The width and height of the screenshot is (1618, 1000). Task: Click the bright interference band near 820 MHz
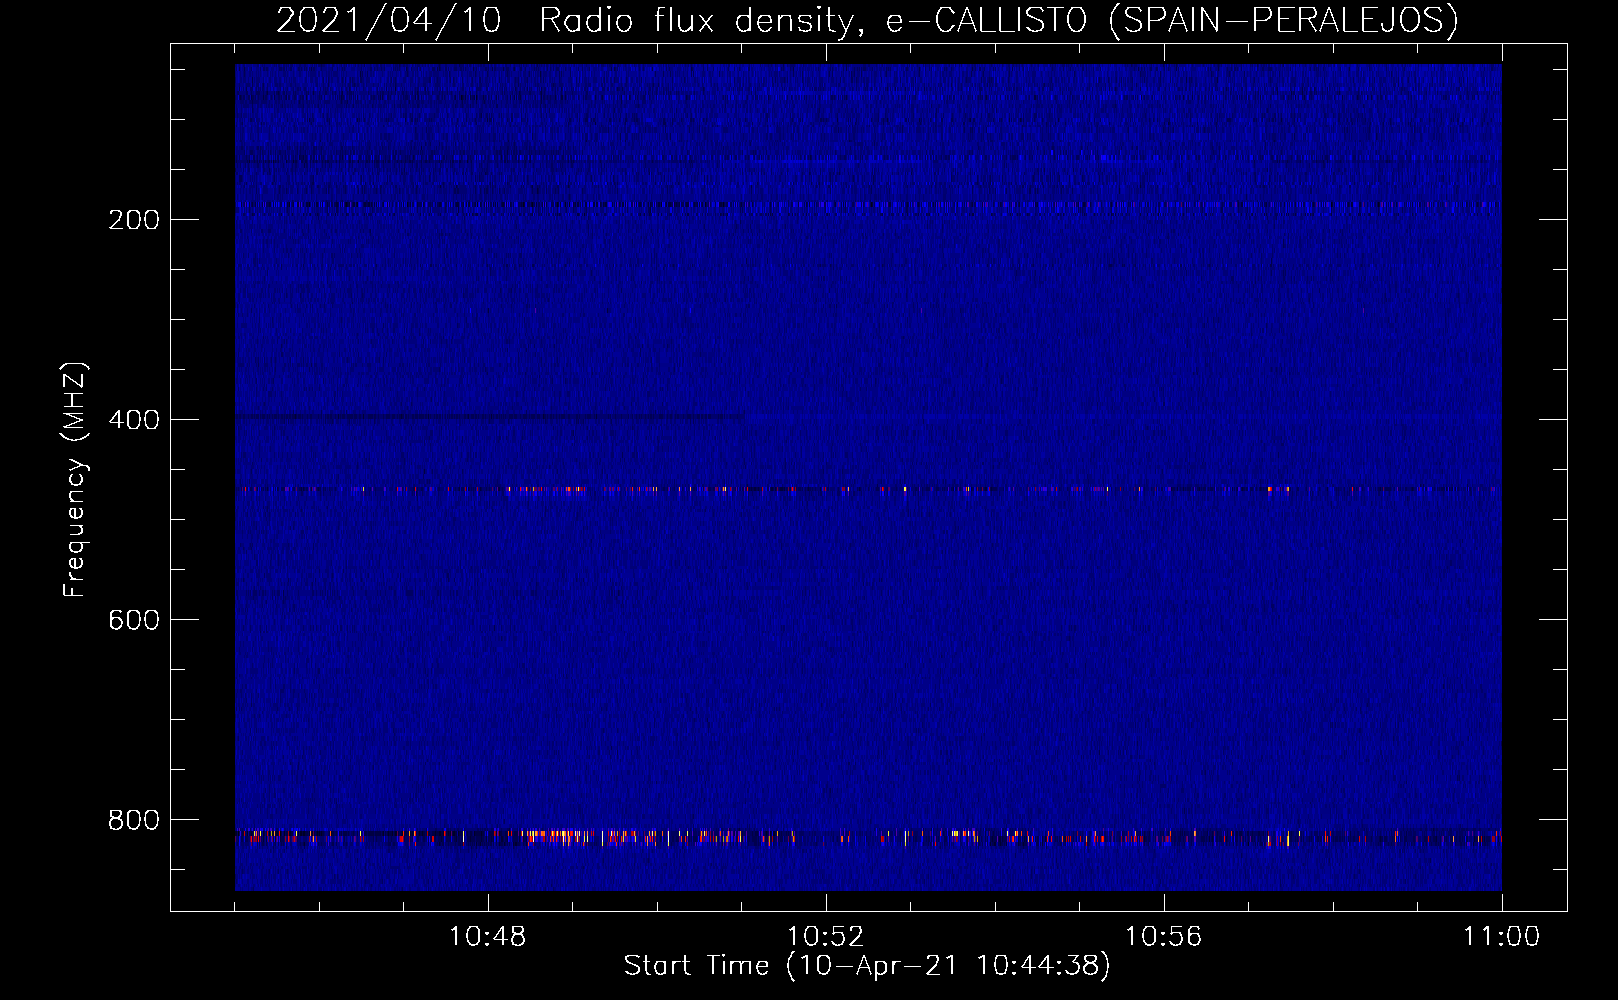(x=868, y=837)
